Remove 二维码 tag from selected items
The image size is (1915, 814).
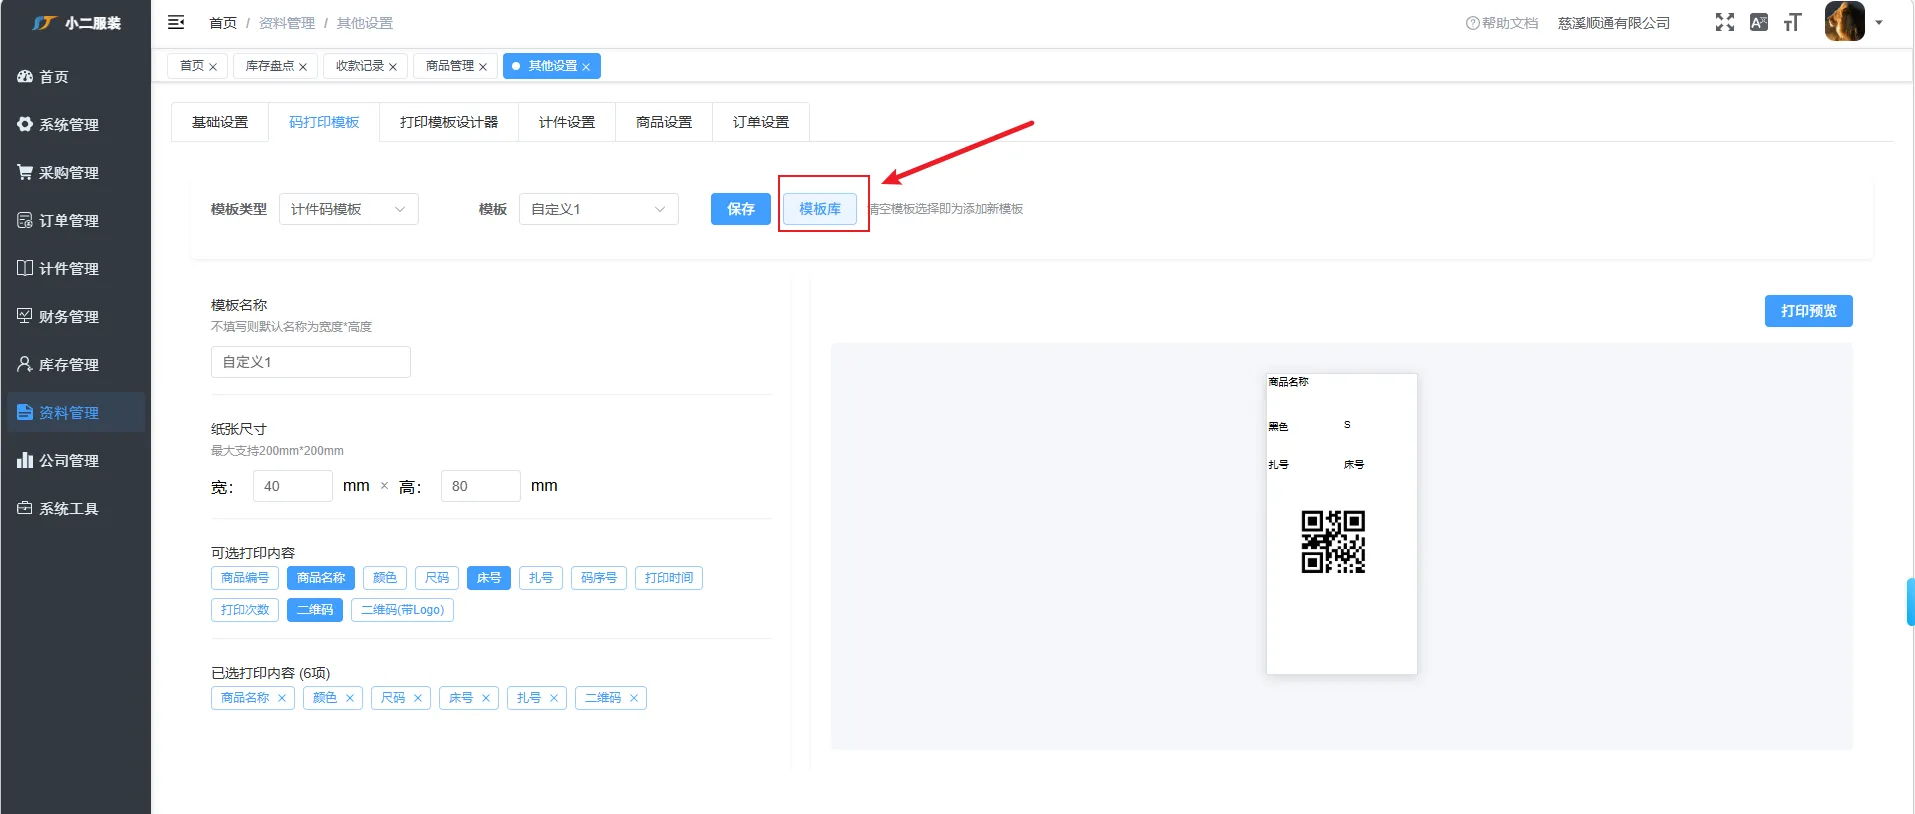coord(634,698)
